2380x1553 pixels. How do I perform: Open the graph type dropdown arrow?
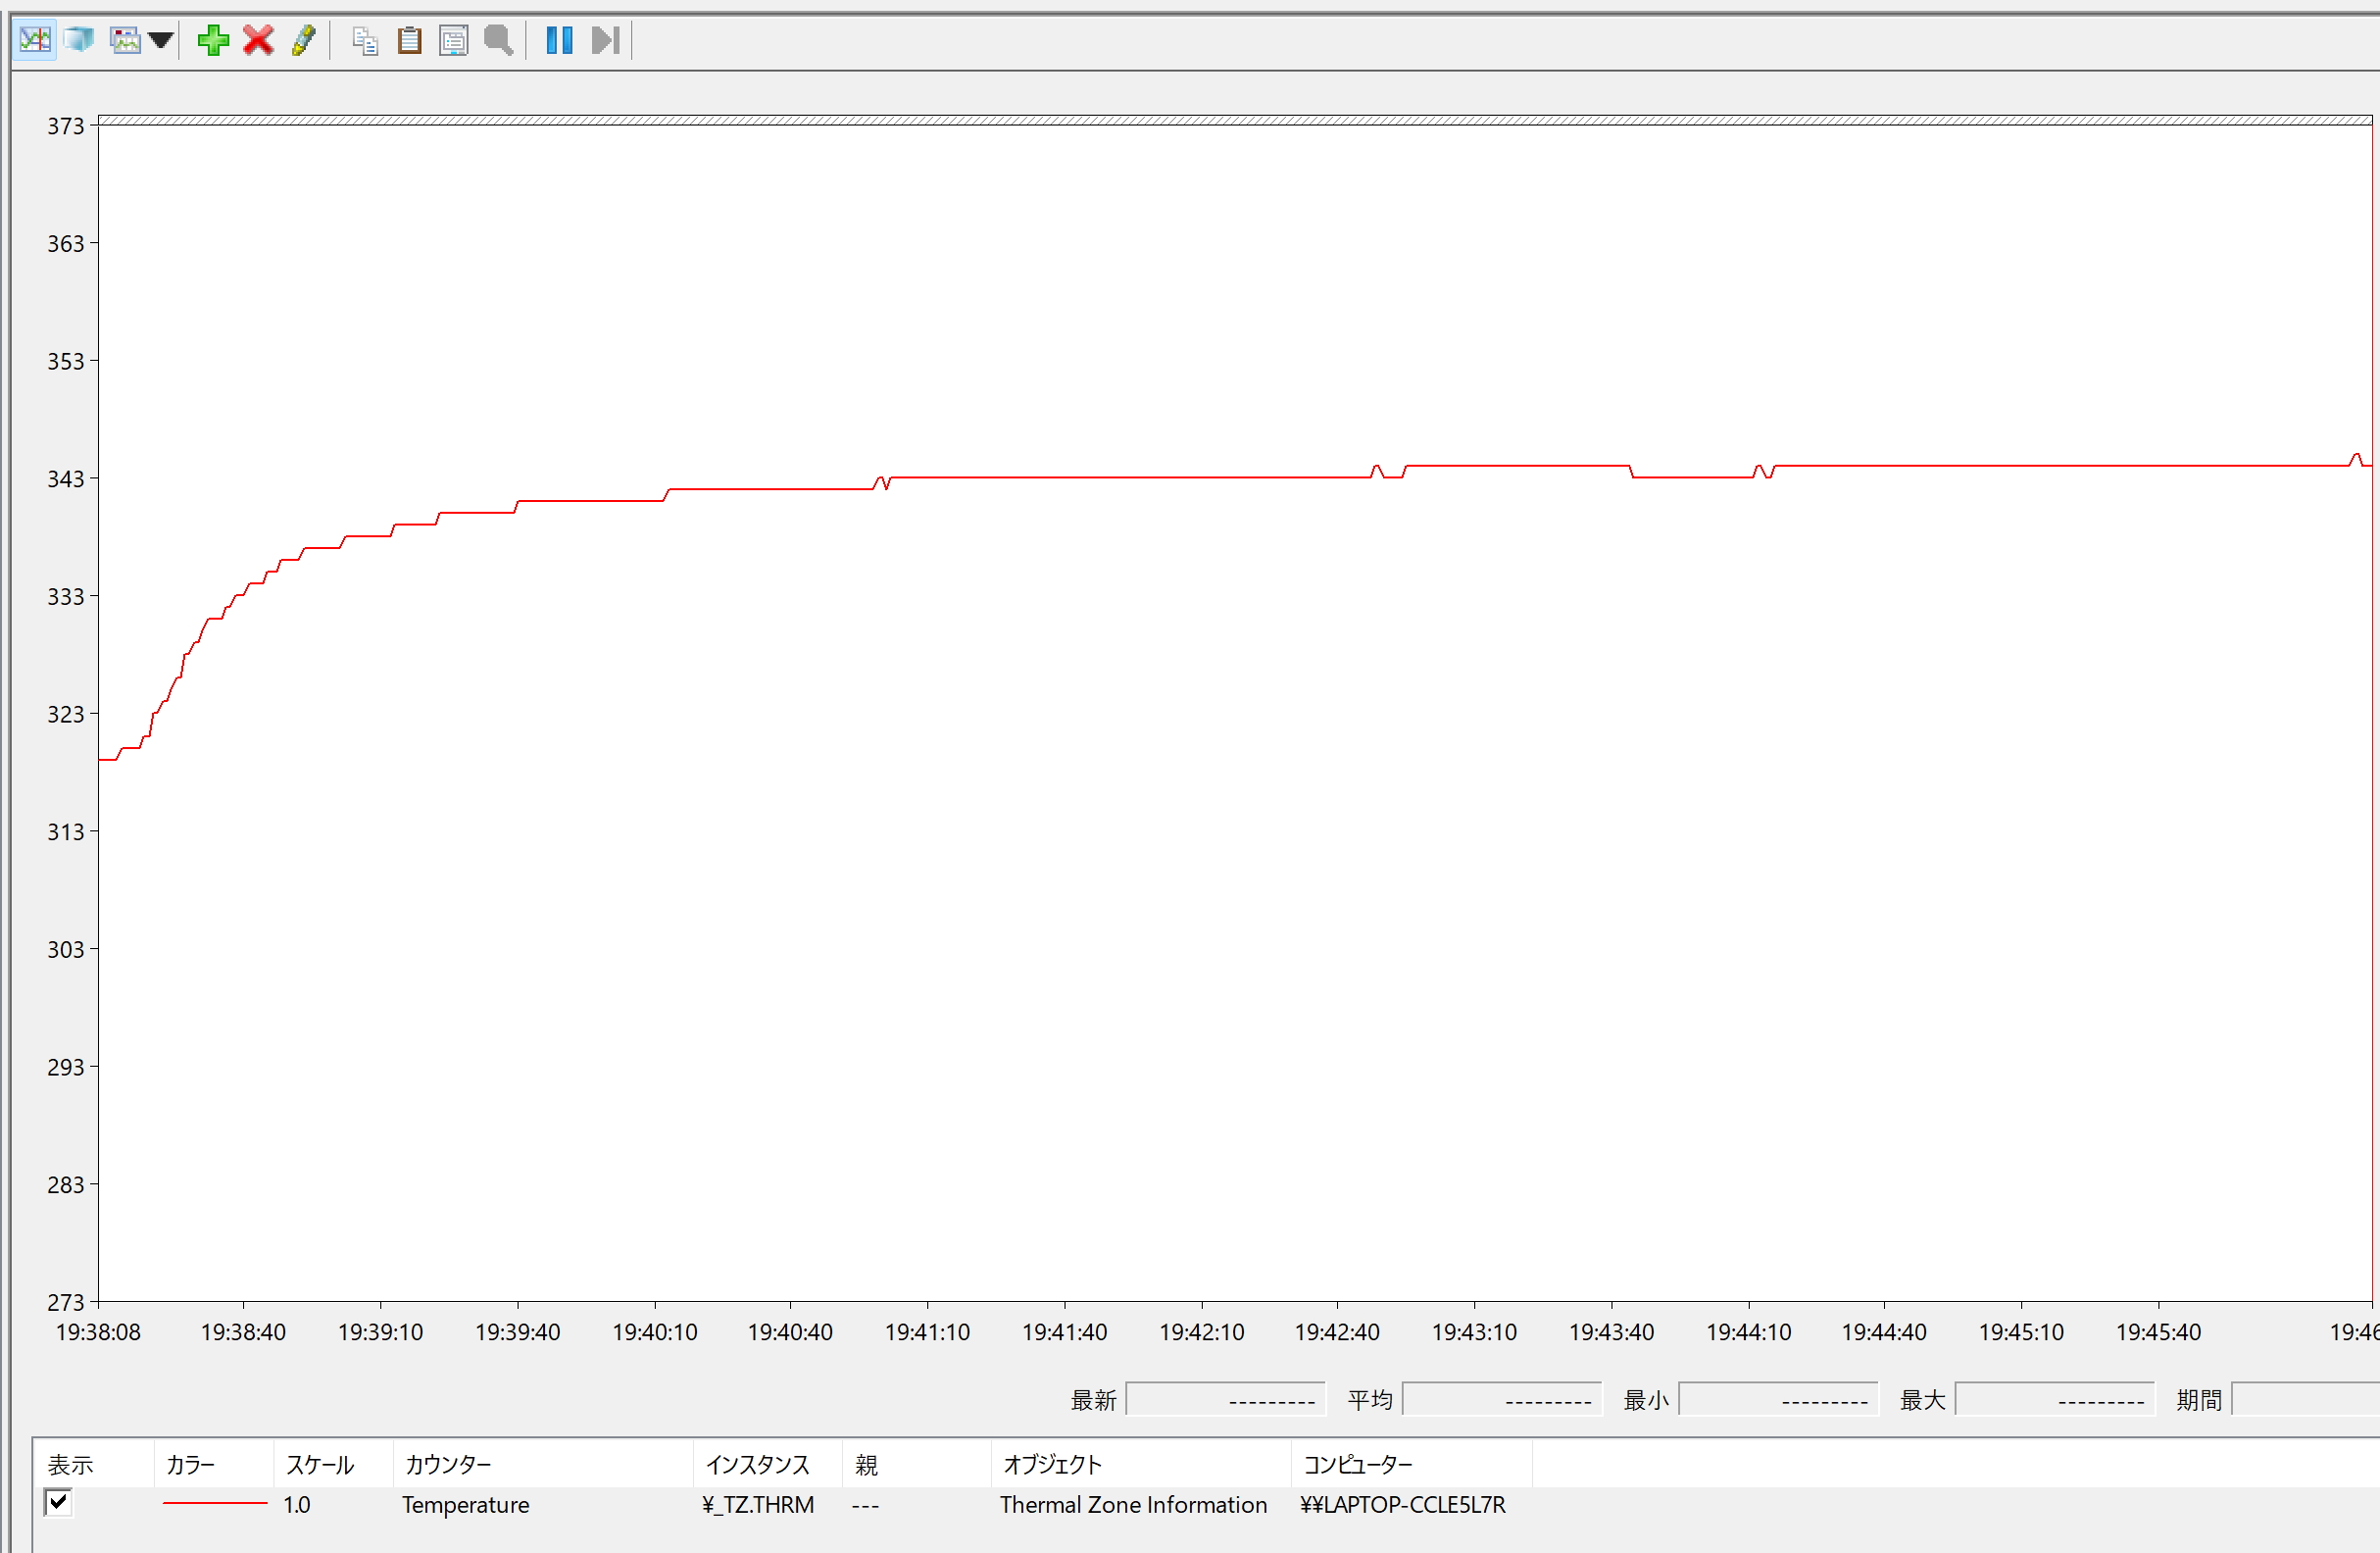(x=160, y=40)
